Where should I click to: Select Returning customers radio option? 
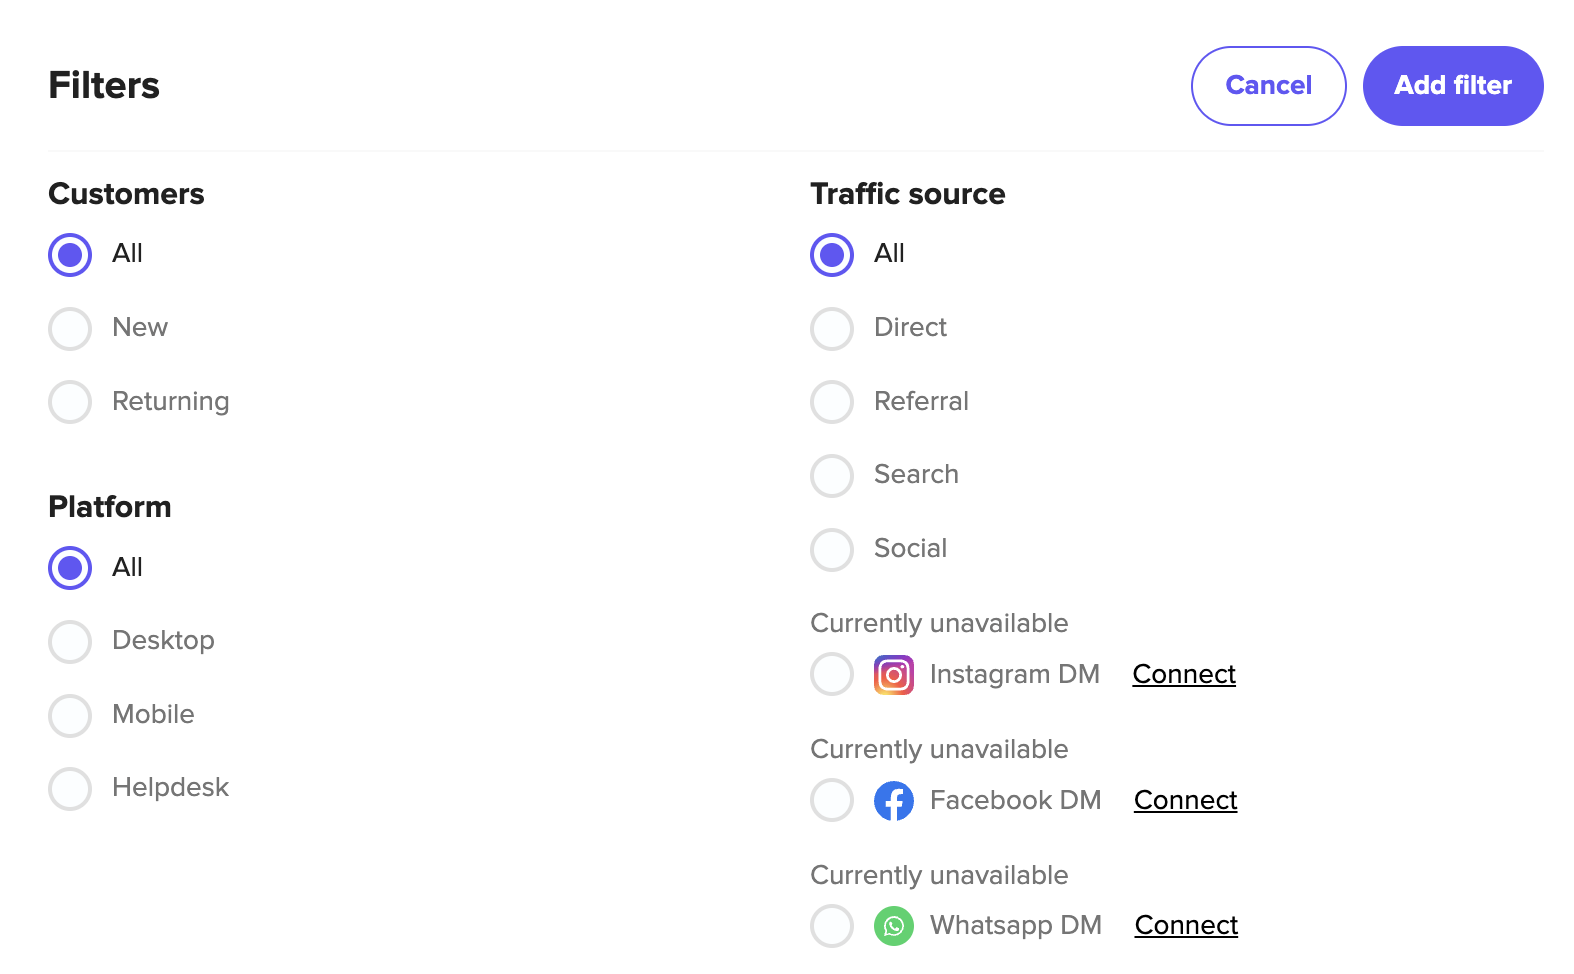click(x=70, y=402)
